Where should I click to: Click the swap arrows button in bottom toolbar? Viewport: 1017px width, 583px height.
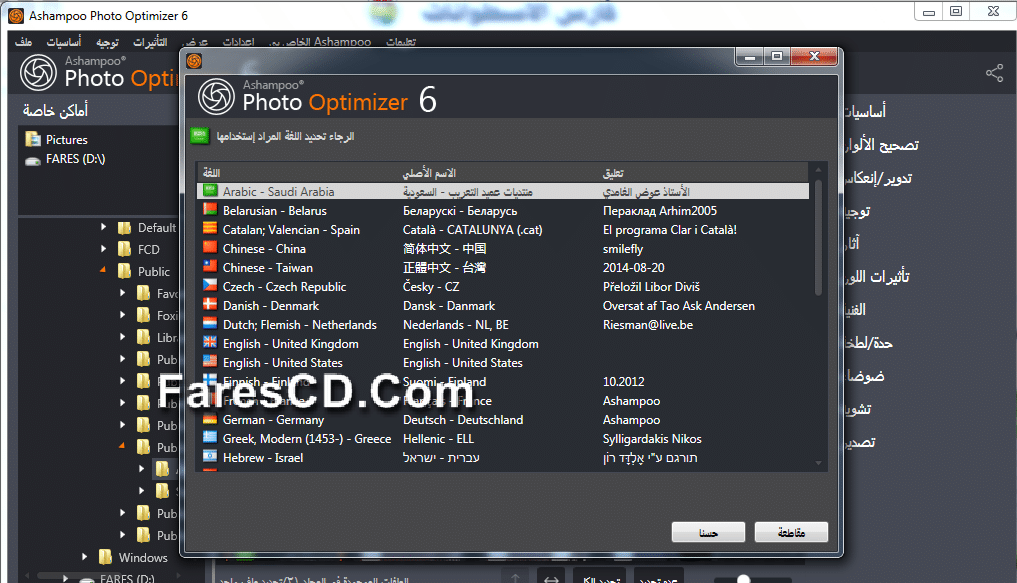tap(551, 578)
